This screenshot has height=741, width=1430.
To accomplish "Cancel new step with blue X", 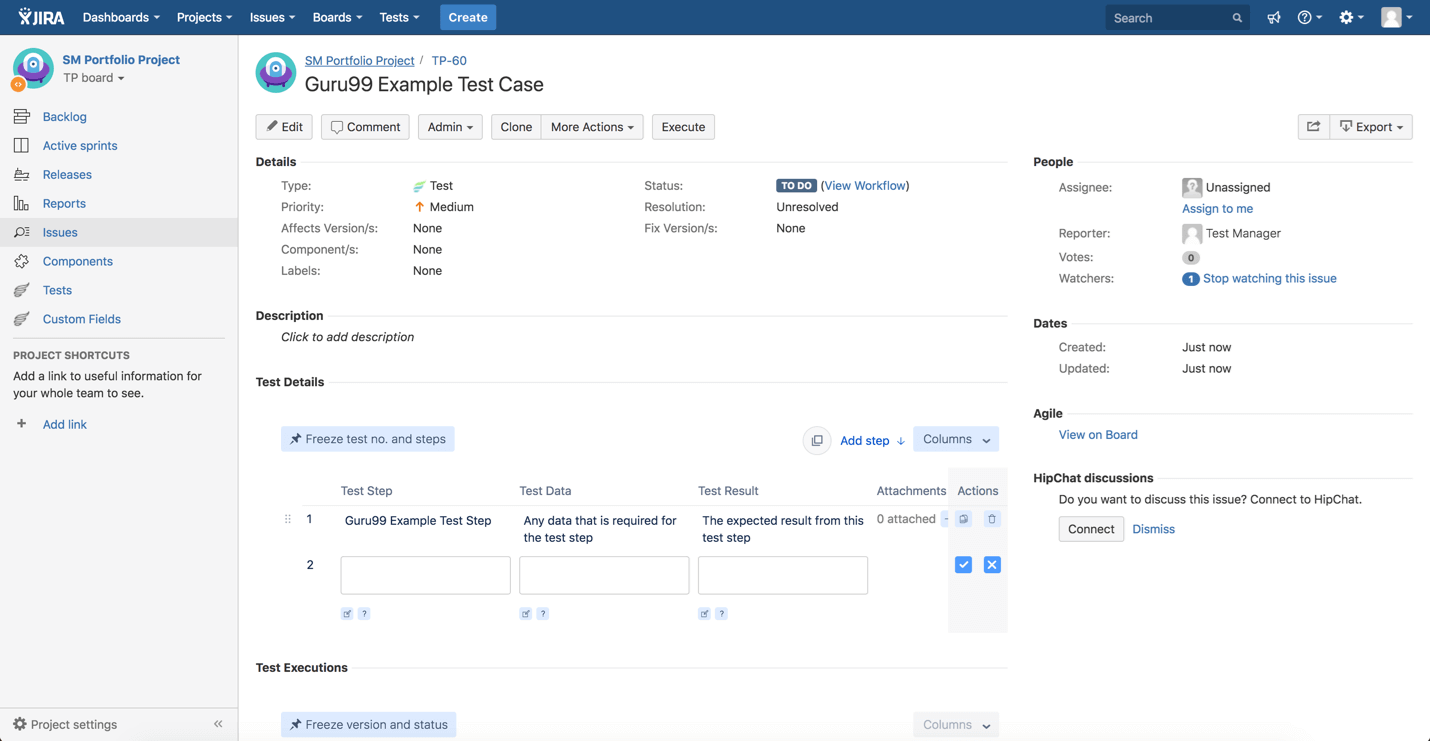I will click(992, 565).
